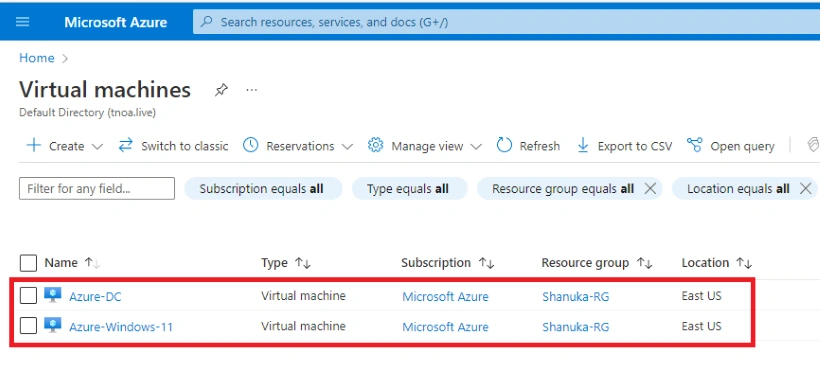This screenshot has width=820, height=375.
Task: Remove the Location equals all filter
Action: click(x=806, y=188)
